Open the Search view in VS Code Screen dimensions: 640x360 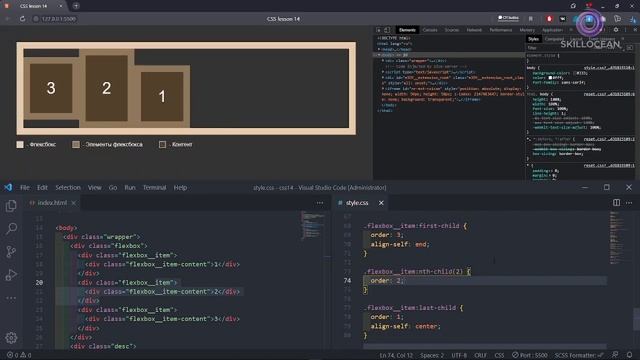(x=11, y=229)
